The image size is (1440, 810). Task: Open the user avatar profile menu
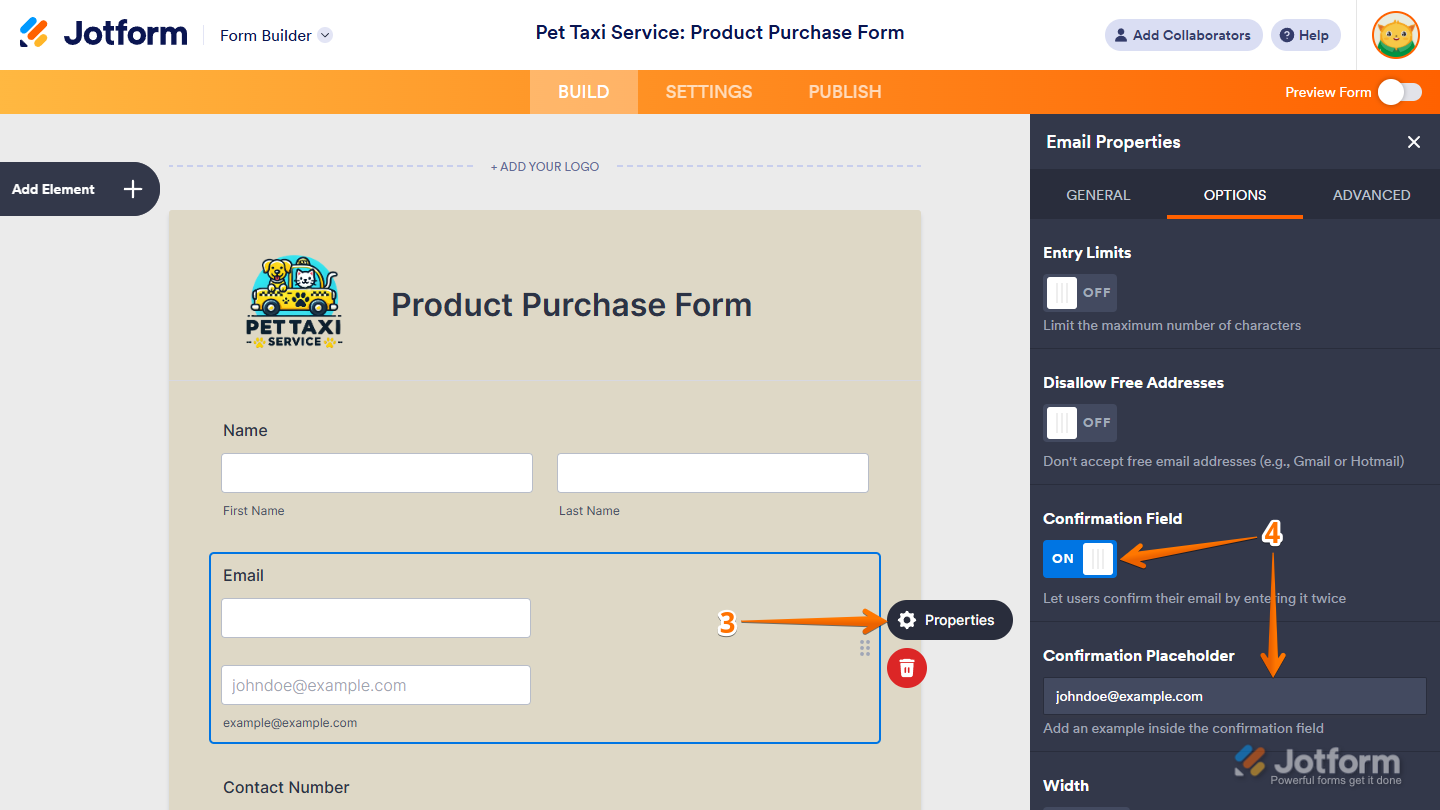[x=1395, y=35]
